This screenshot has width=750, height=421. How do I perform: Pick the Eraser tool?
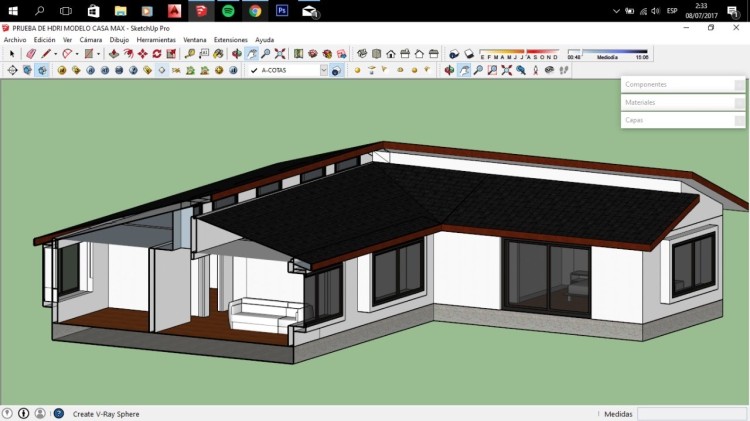coord(31,54)
